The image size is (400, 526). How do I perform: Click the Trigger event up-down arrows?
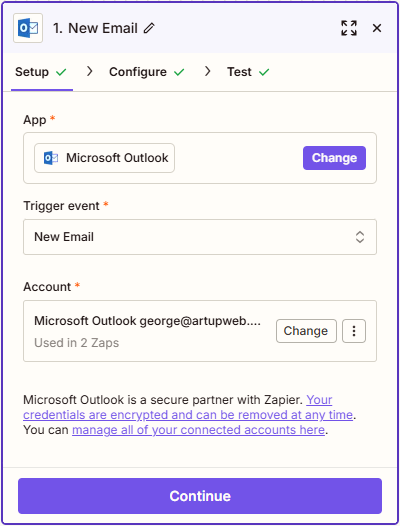(x=360, y=237)
